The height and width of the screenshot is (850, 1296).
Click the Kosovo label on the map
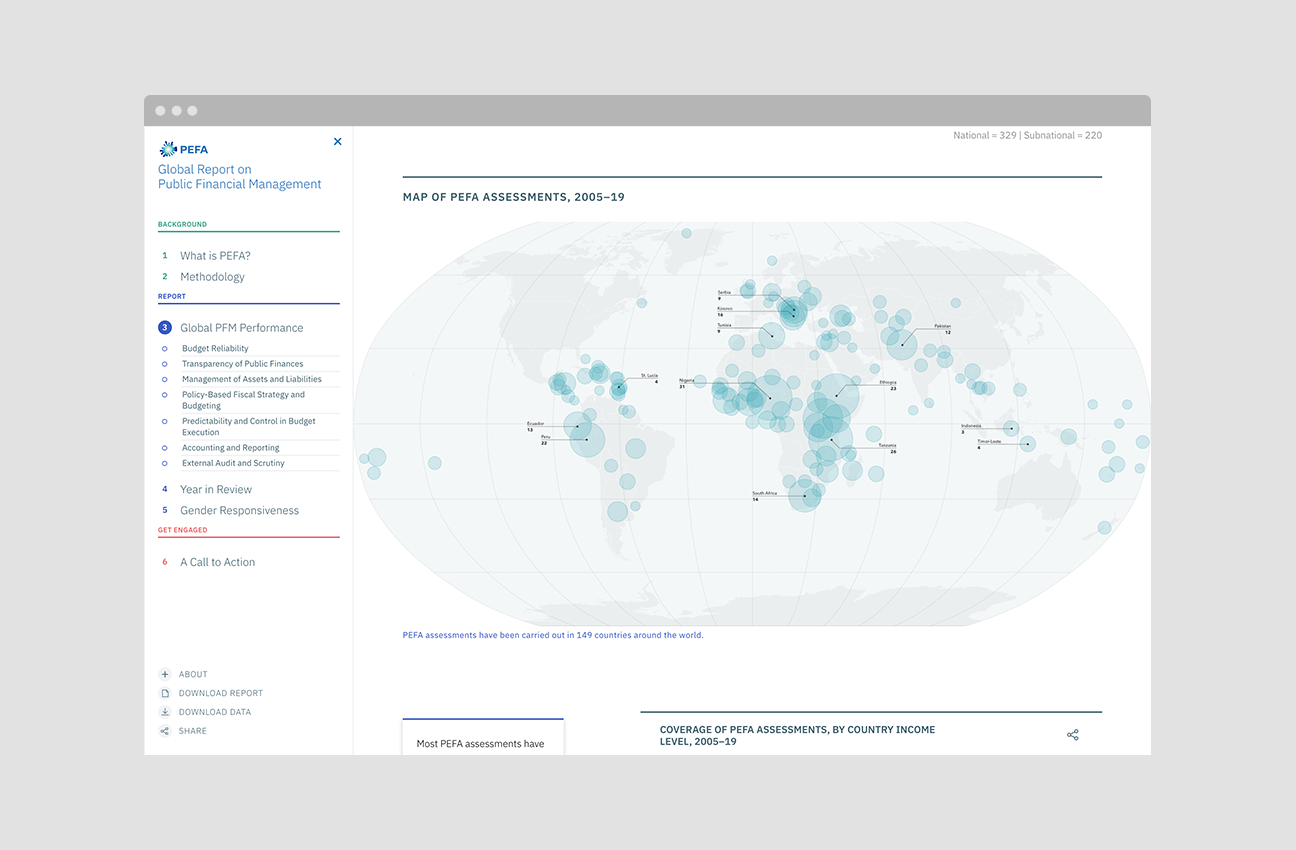point(725,309)
